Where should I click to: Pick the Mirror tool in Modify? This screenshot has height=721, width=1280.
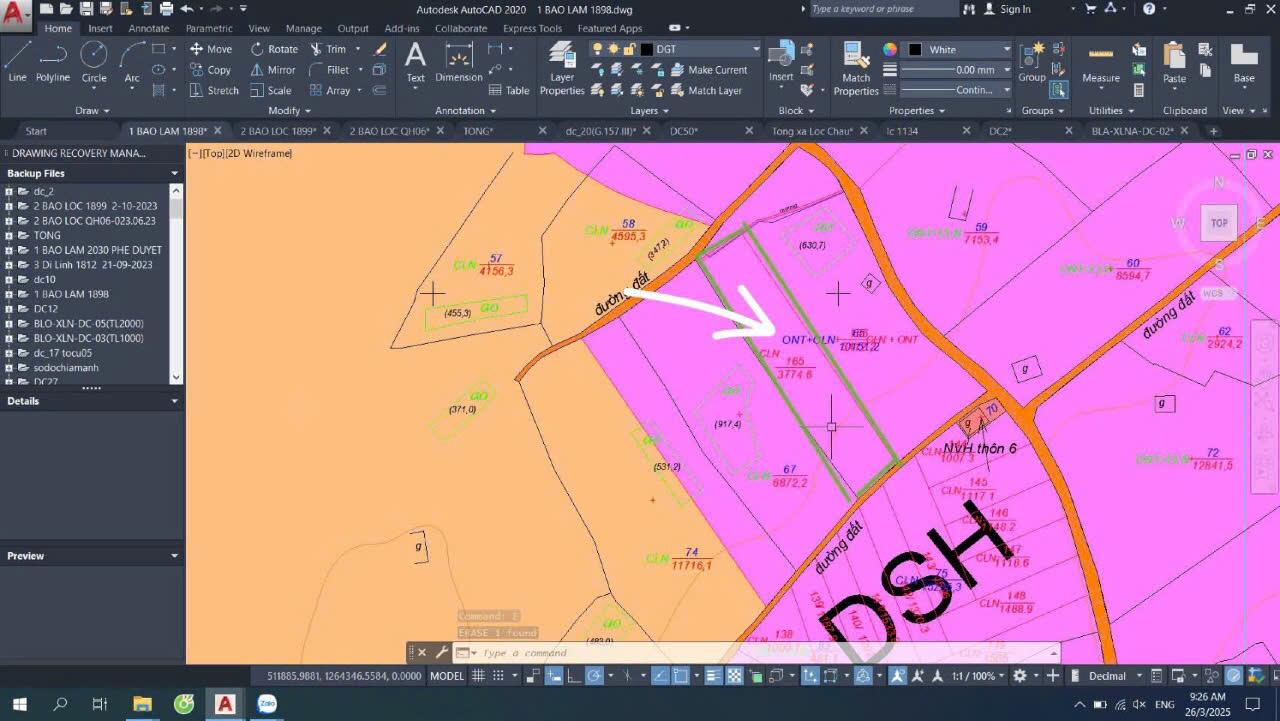click(272, 70)
